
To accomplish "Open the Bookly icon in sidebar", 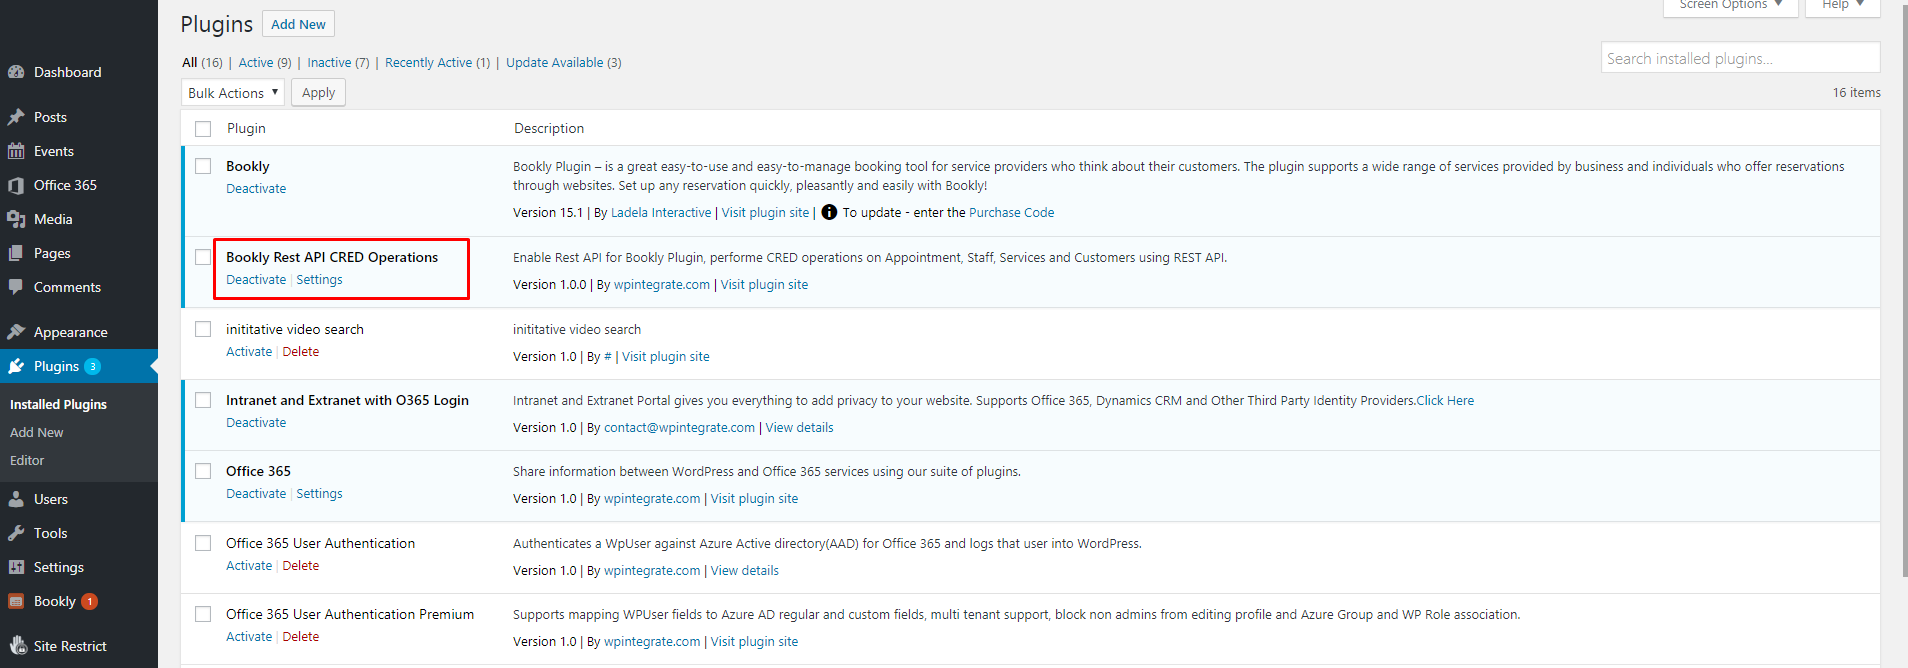I will point(16,601).
